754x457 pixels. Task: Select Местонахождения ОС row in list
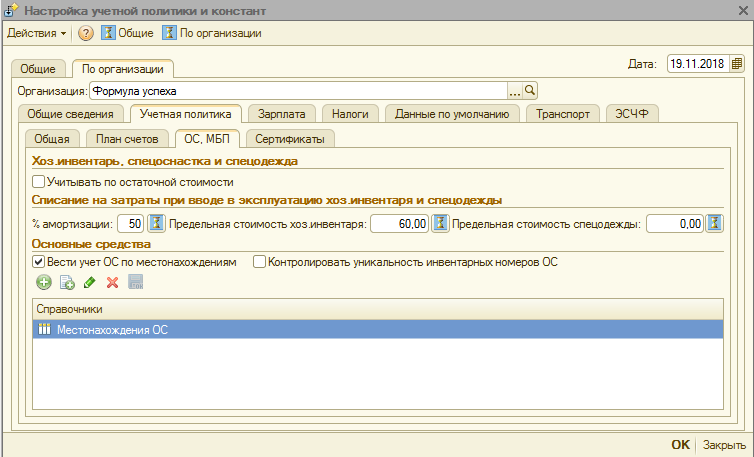tap(376, 329)
